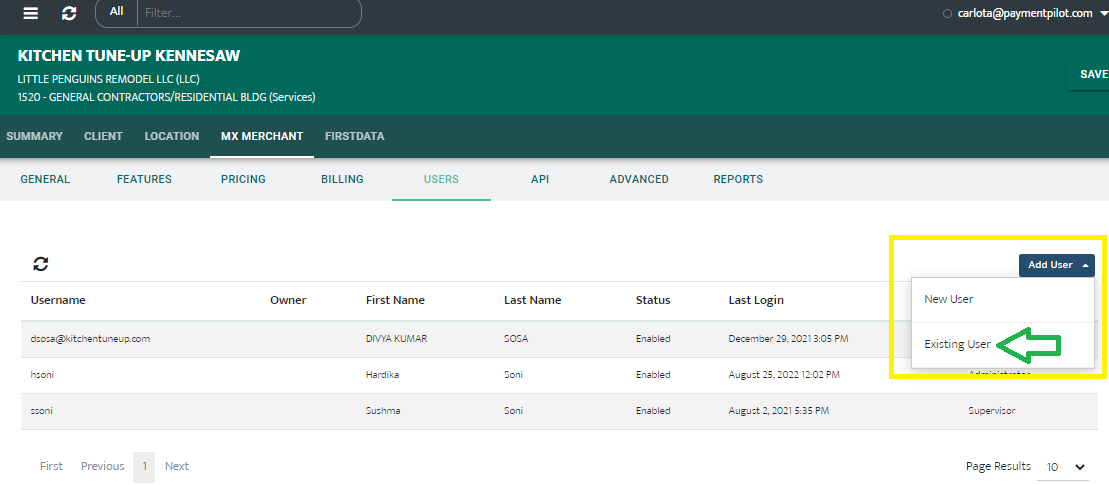Select Existing User from the menu

coord(957,344)
